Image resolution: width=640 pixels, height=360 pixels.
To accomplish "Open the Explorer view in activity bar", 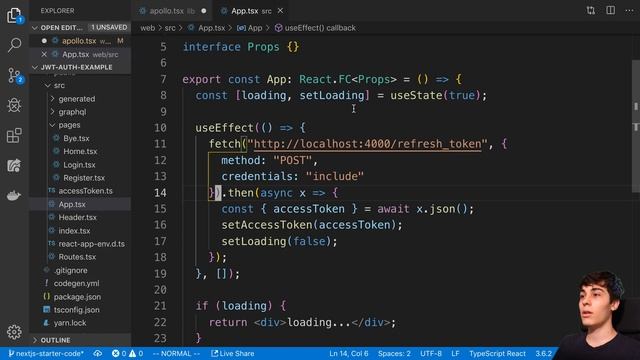I will coord(14,15).
